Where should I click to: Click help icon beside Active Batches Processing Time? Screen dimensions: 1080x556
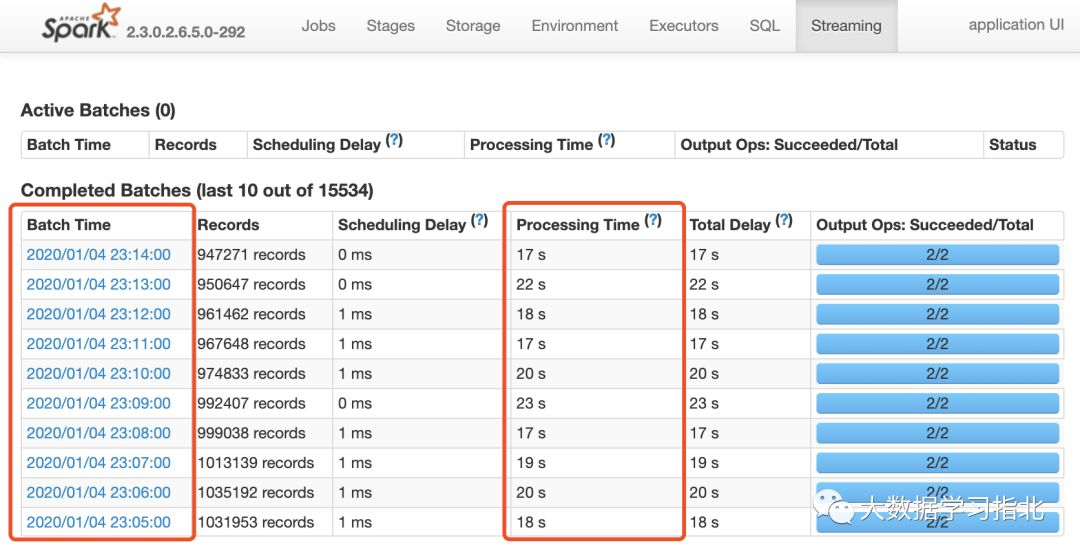(607, 141)
